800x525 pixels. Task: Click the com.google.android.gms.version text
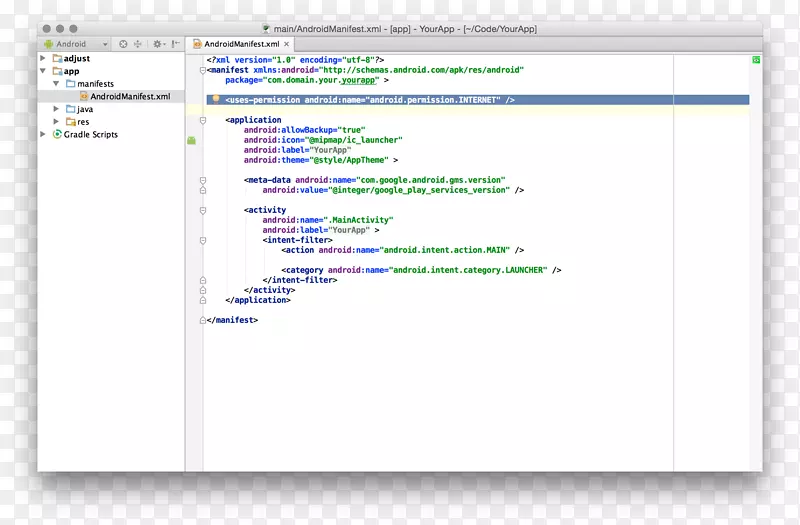point(431,180)
